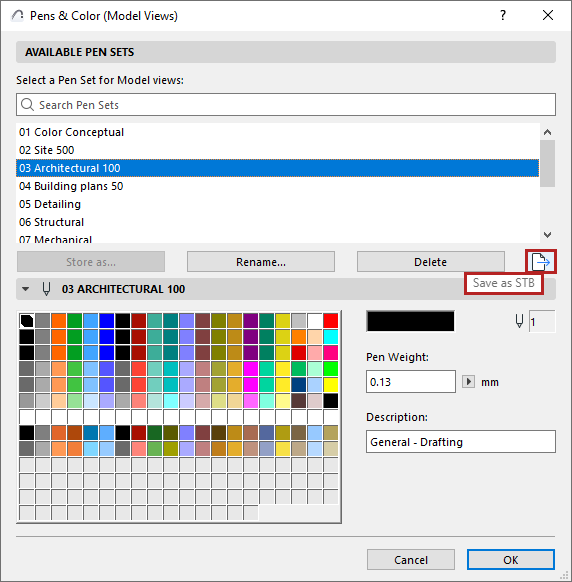Click the Store as... button
The height and width of the screenshot is (582, 572).
tap(91, 262)
